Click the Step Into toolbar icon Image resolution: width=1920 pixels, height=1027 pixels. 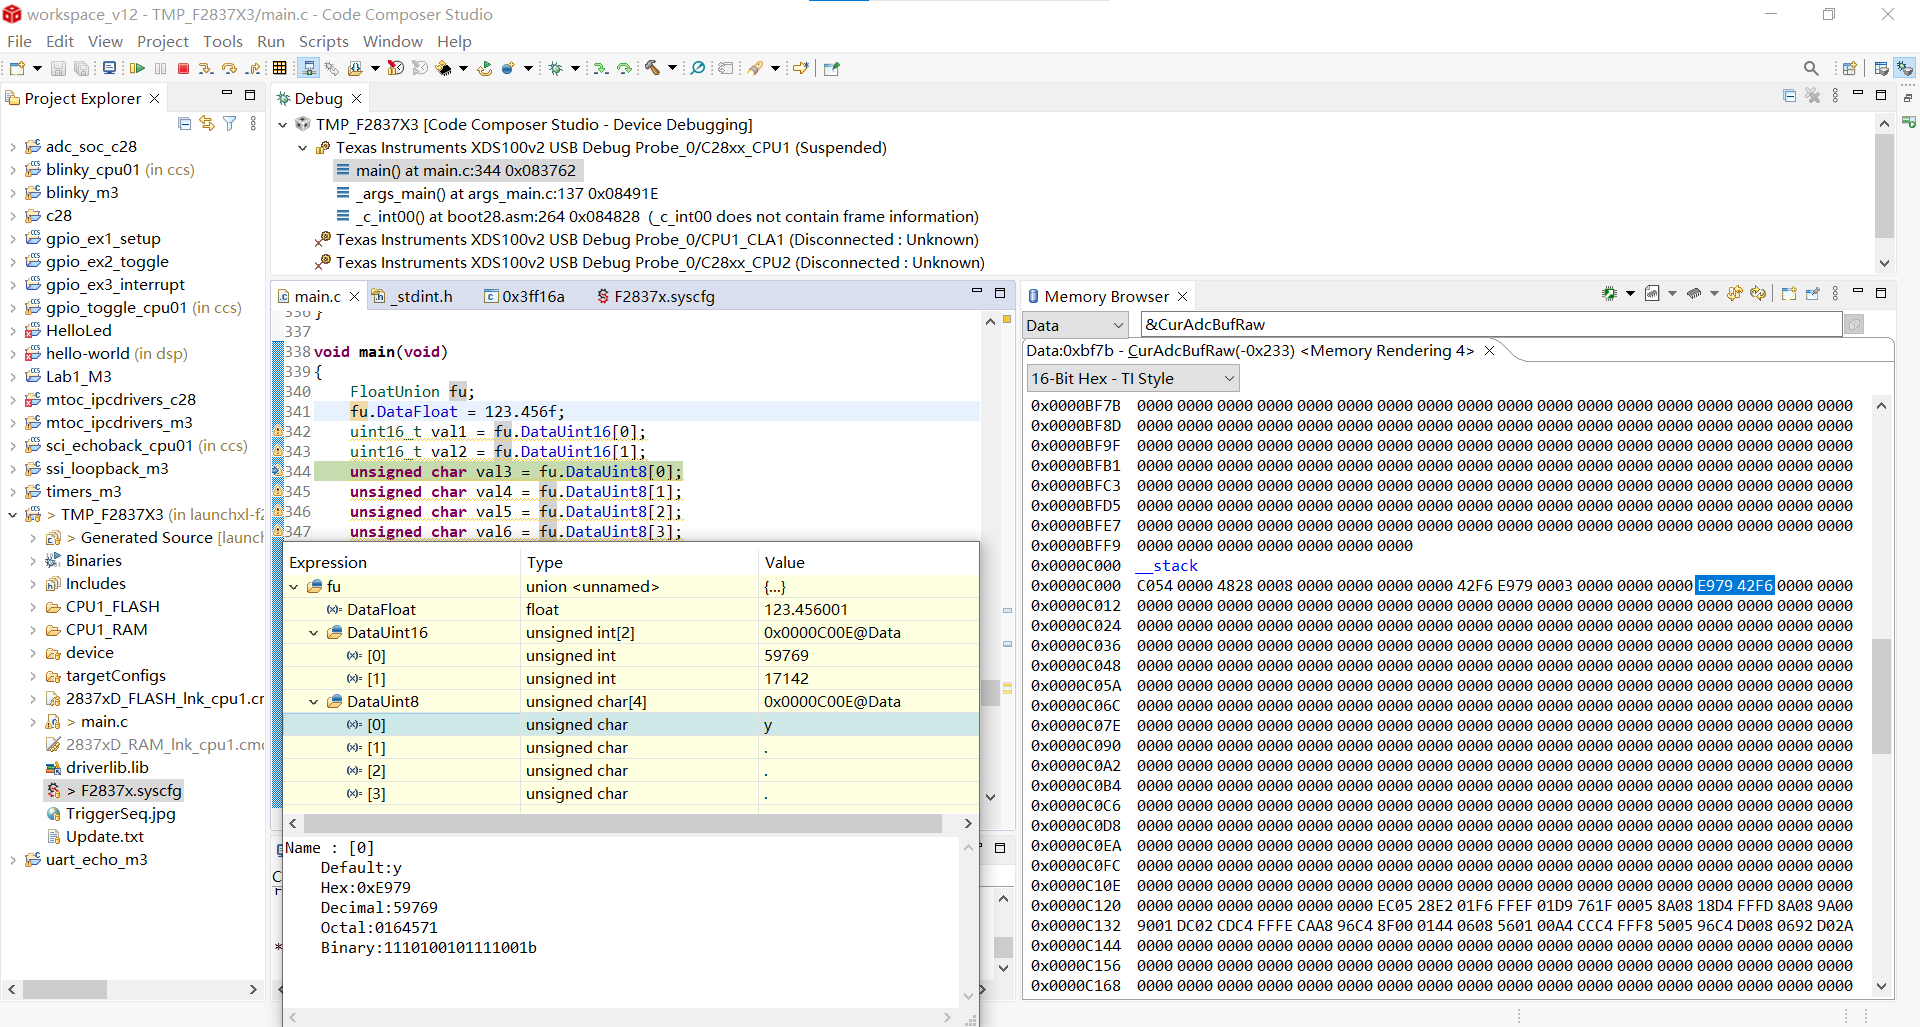(206, 68)
